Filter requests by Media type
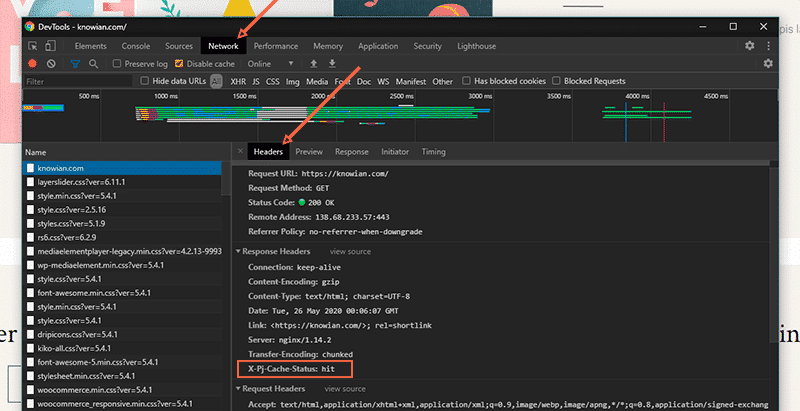800x411 pixels. [x=317, y=81]
